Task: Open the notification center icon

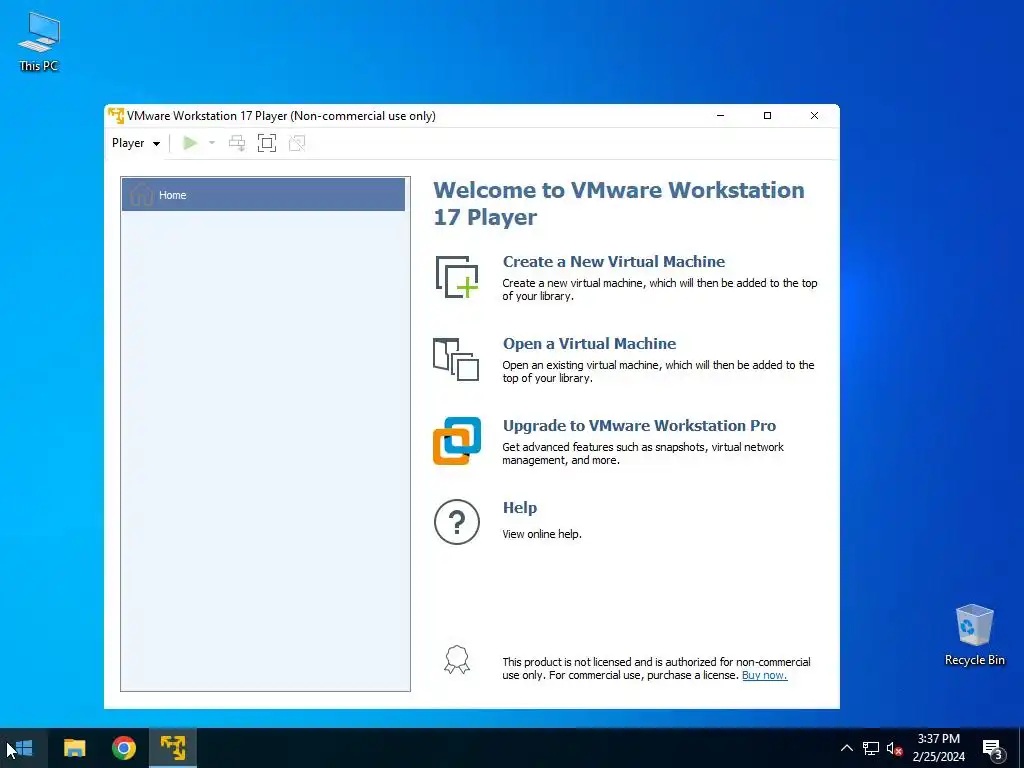Action: (x=993, y=748)
